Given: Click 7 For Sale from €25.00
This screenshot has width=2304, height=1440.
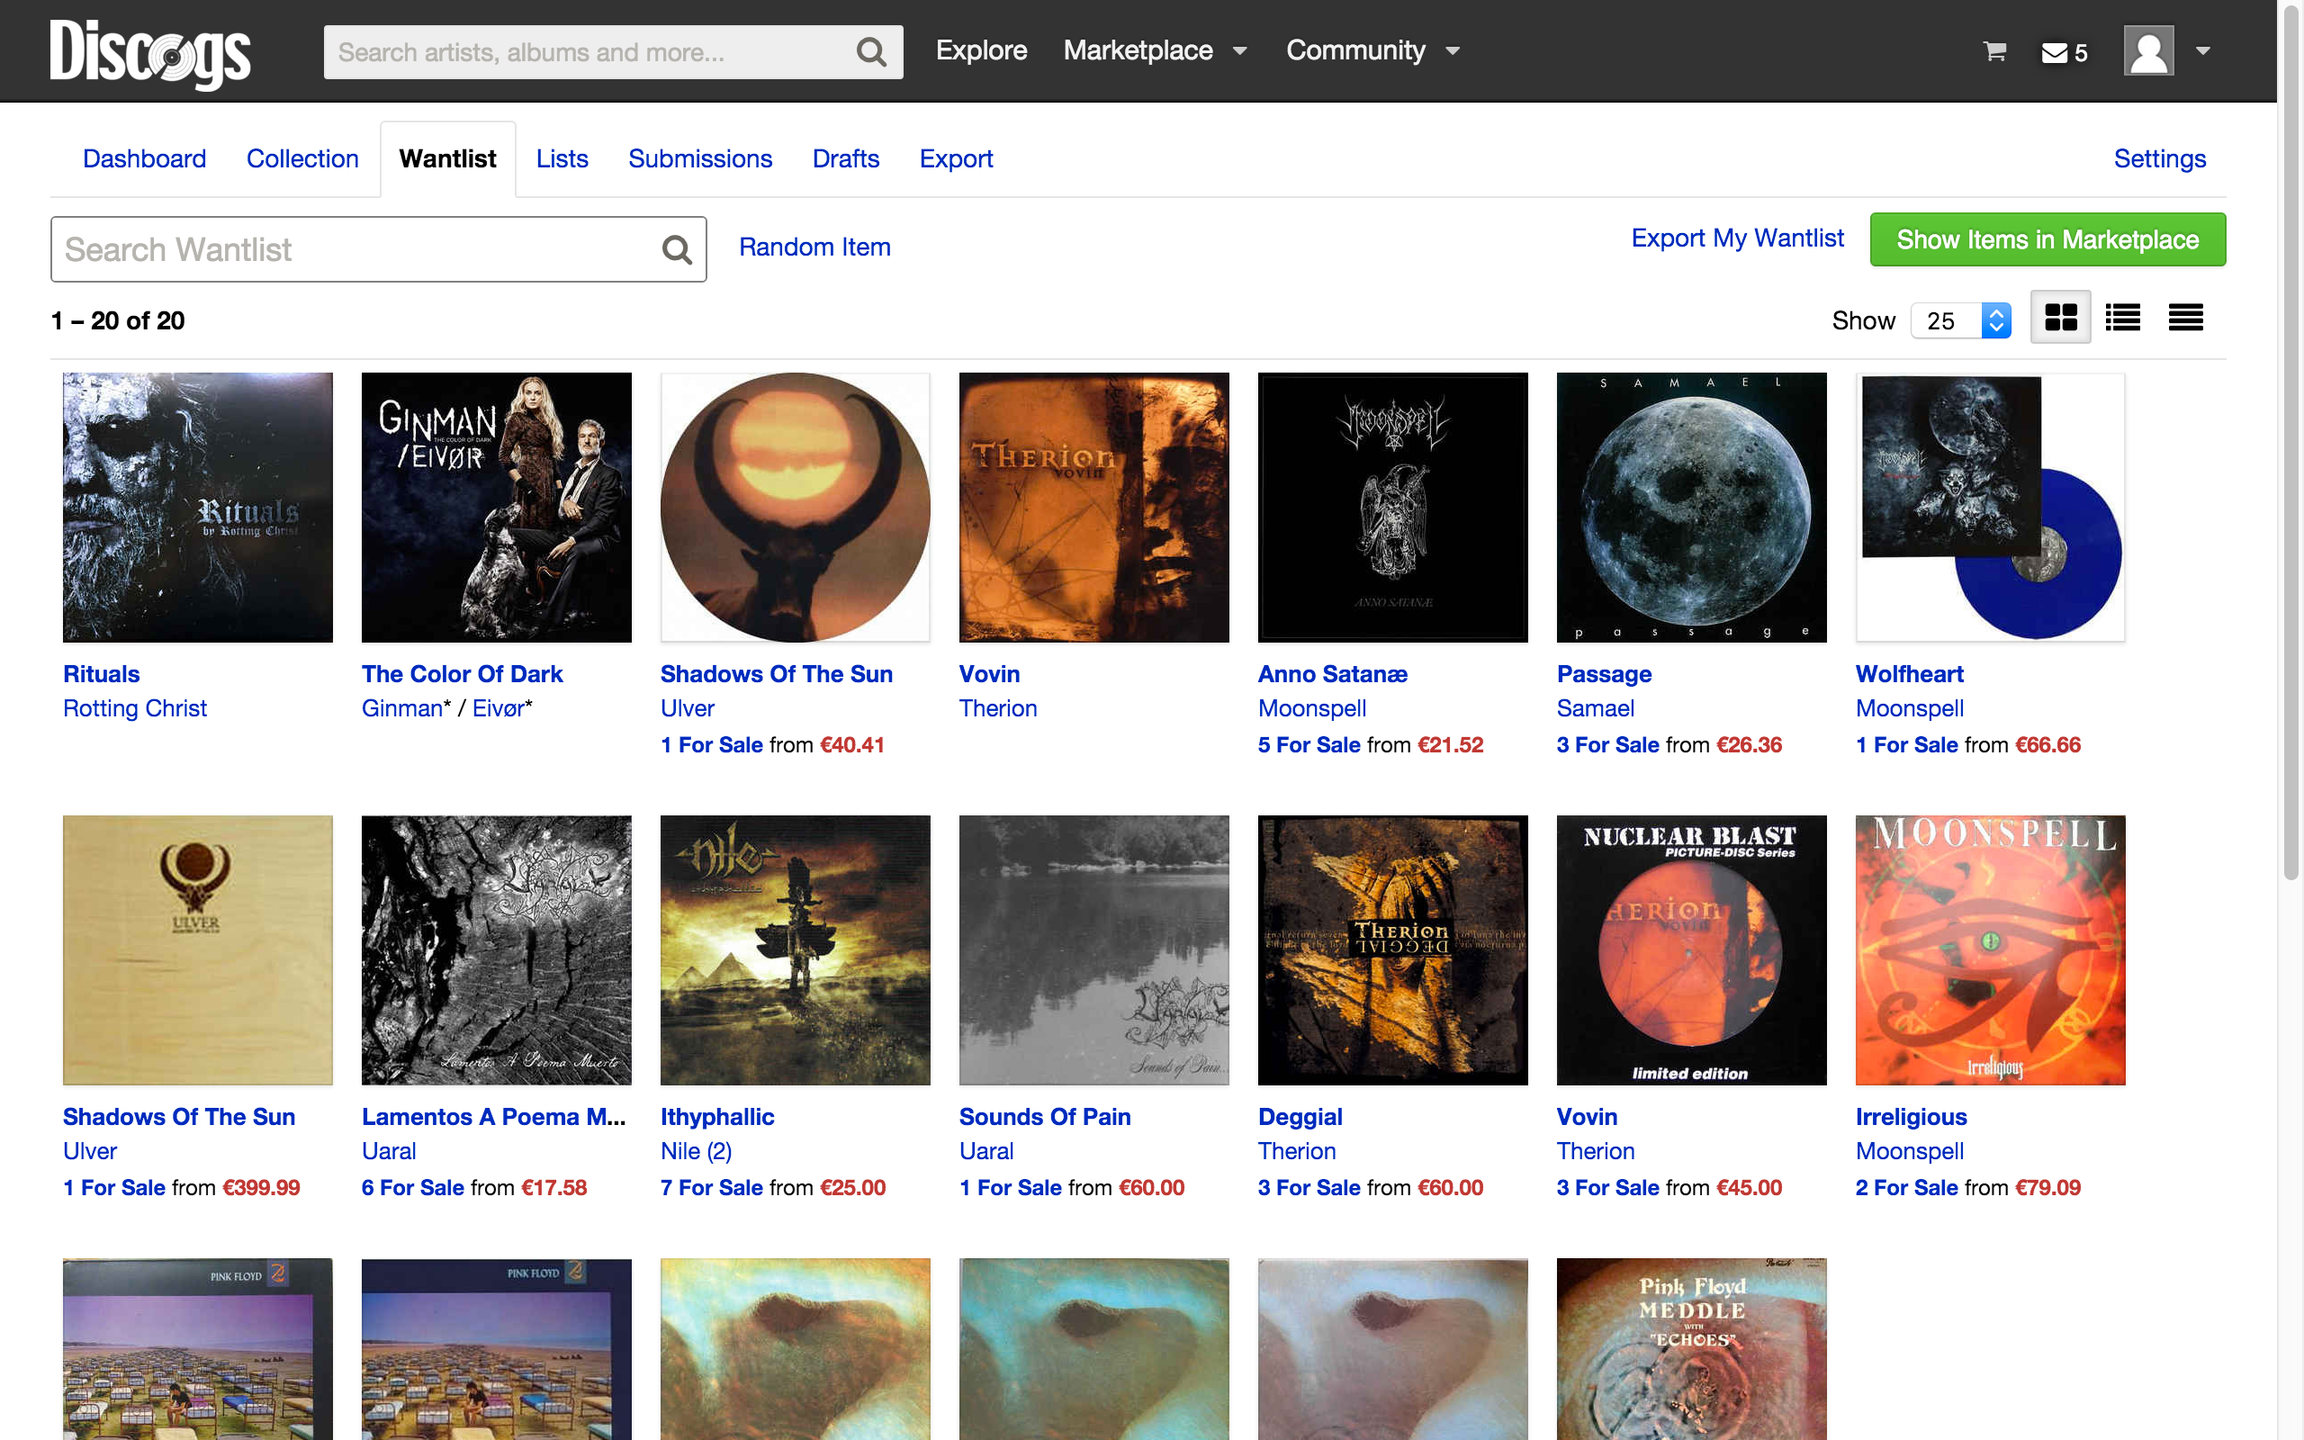Looking at the screenshot, I should click(774, 1188).
